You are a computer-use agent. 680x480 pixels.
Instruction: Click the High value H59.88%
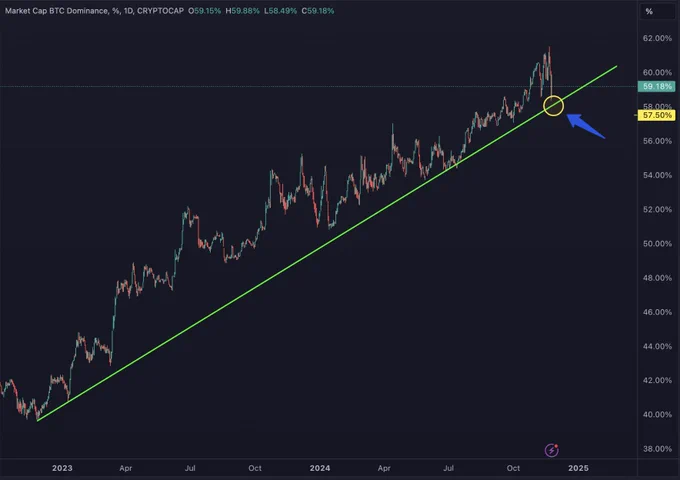(242, 11)
